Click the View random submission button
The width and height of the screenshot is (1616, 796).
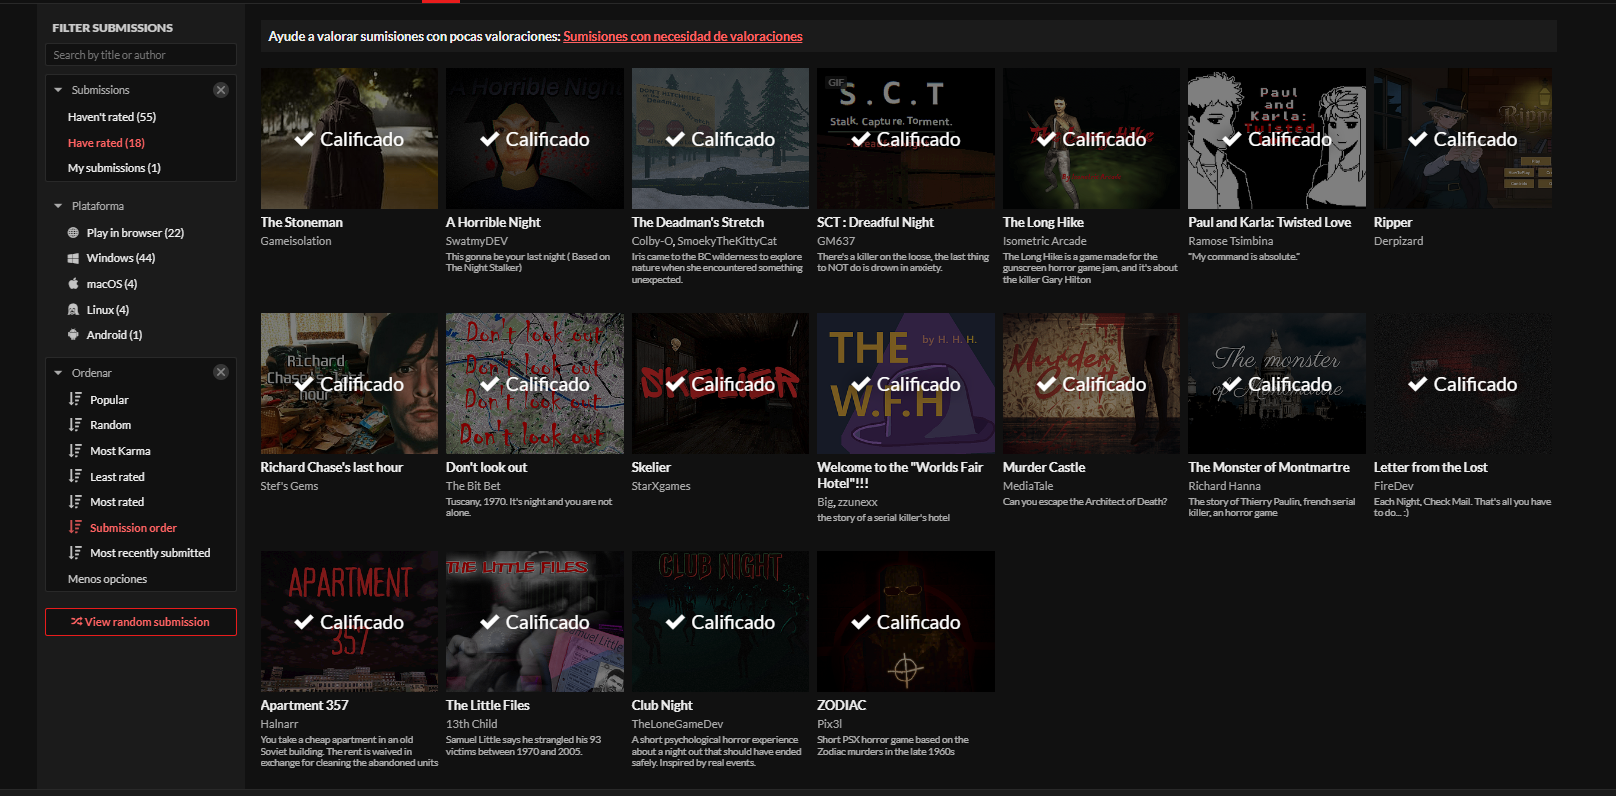point(141,622)
